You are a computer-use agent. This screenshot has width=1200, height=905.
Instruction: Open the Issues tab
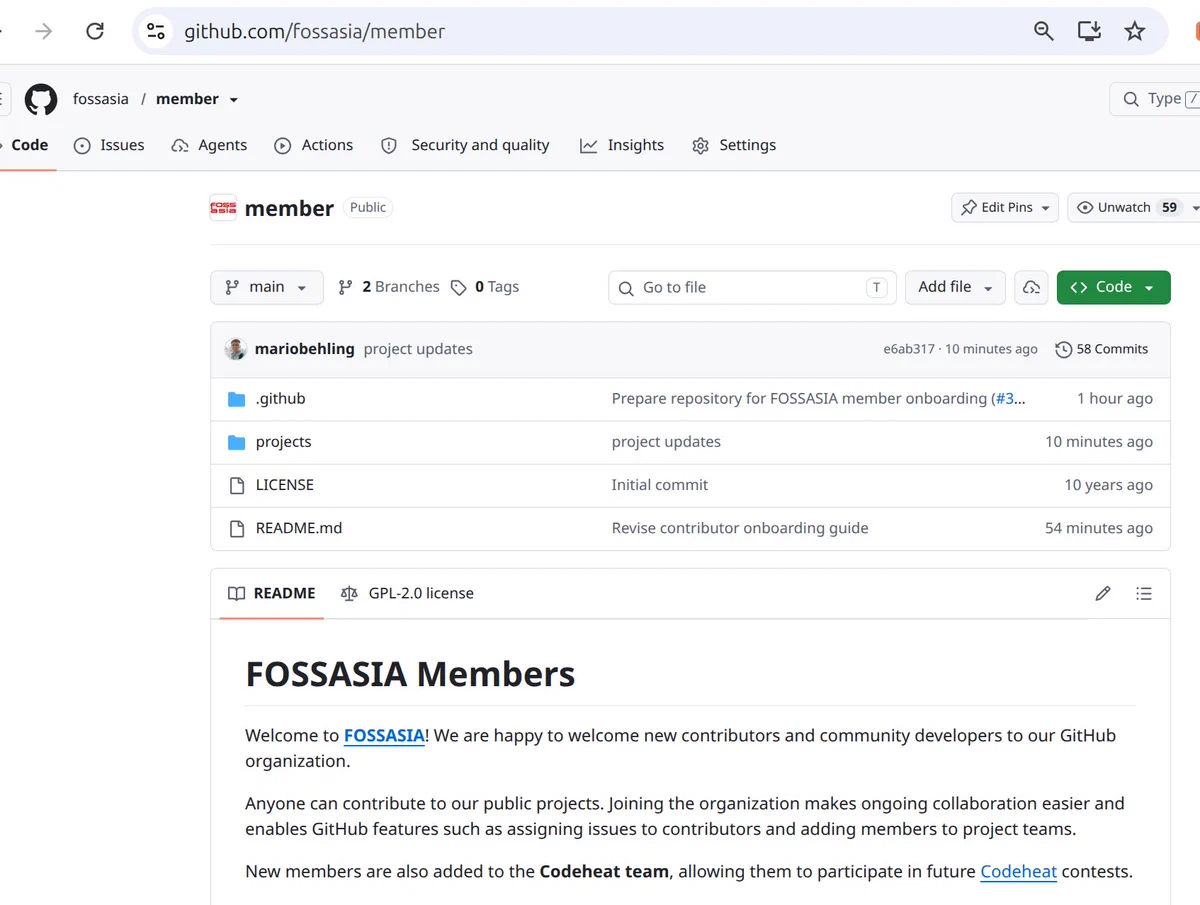point(109,145)
